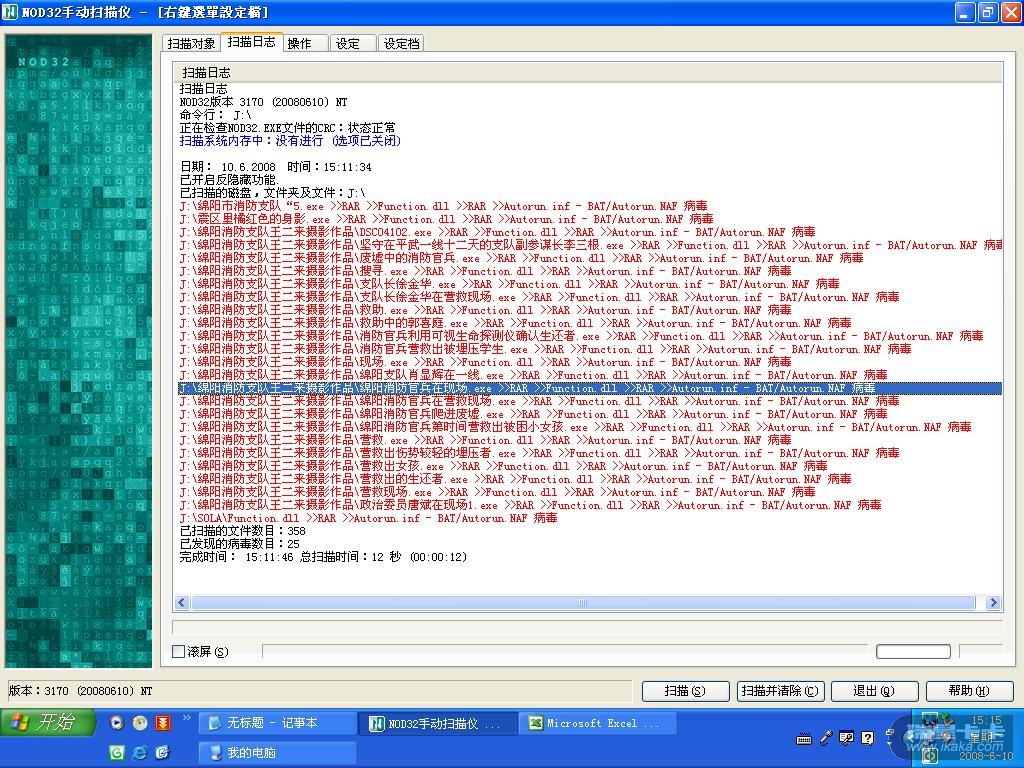
Task: Switch to the 扫描对象 tab
Action: (191, 43)
